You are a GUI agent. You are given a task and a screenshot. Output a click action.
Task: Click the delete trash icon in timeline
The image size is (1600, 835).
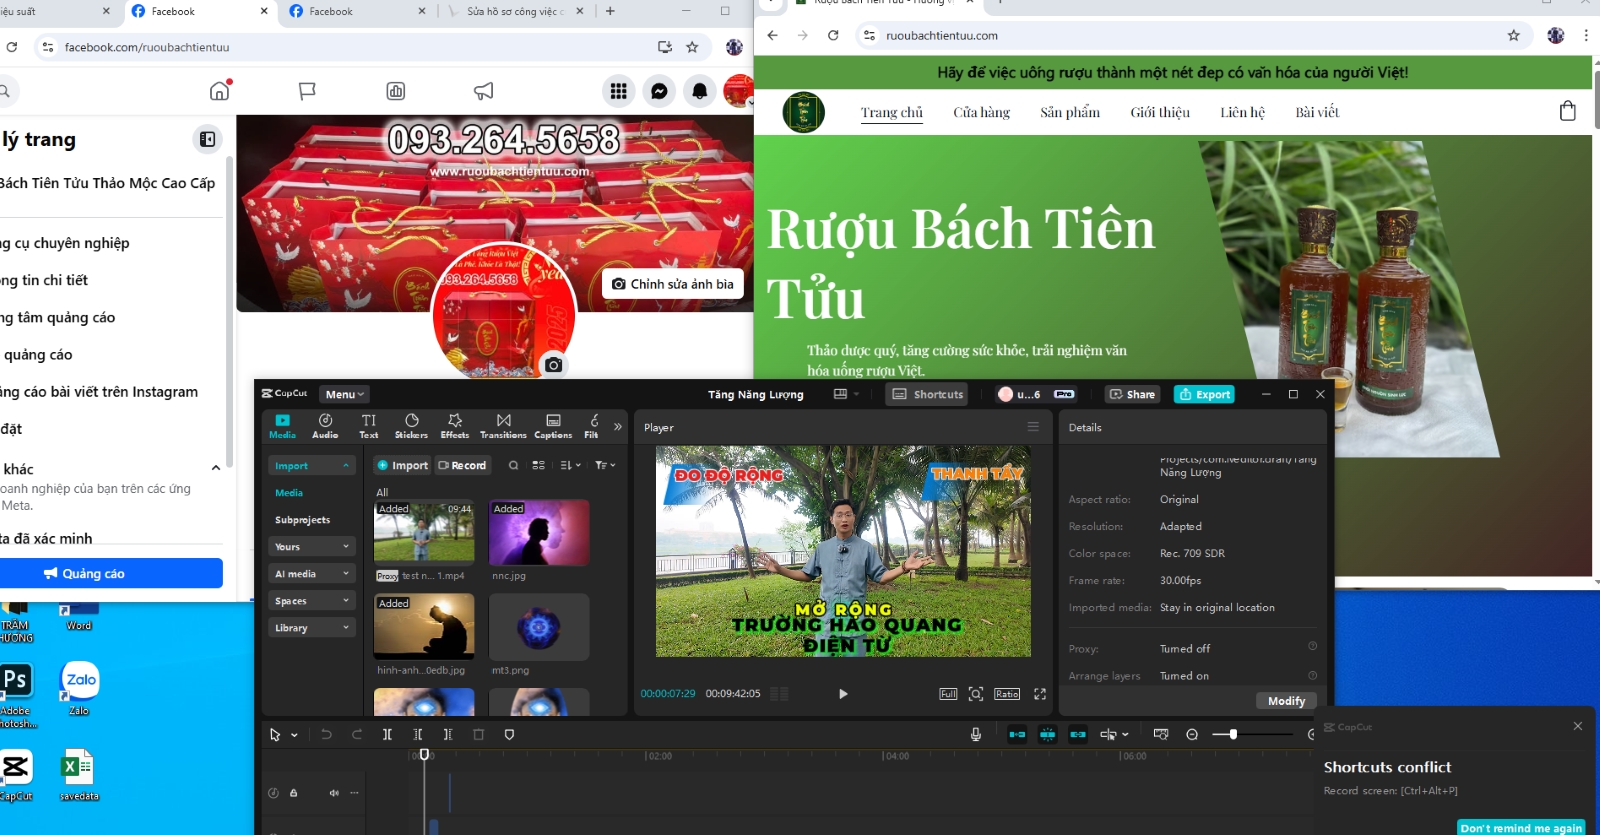(x=478, y=734)
